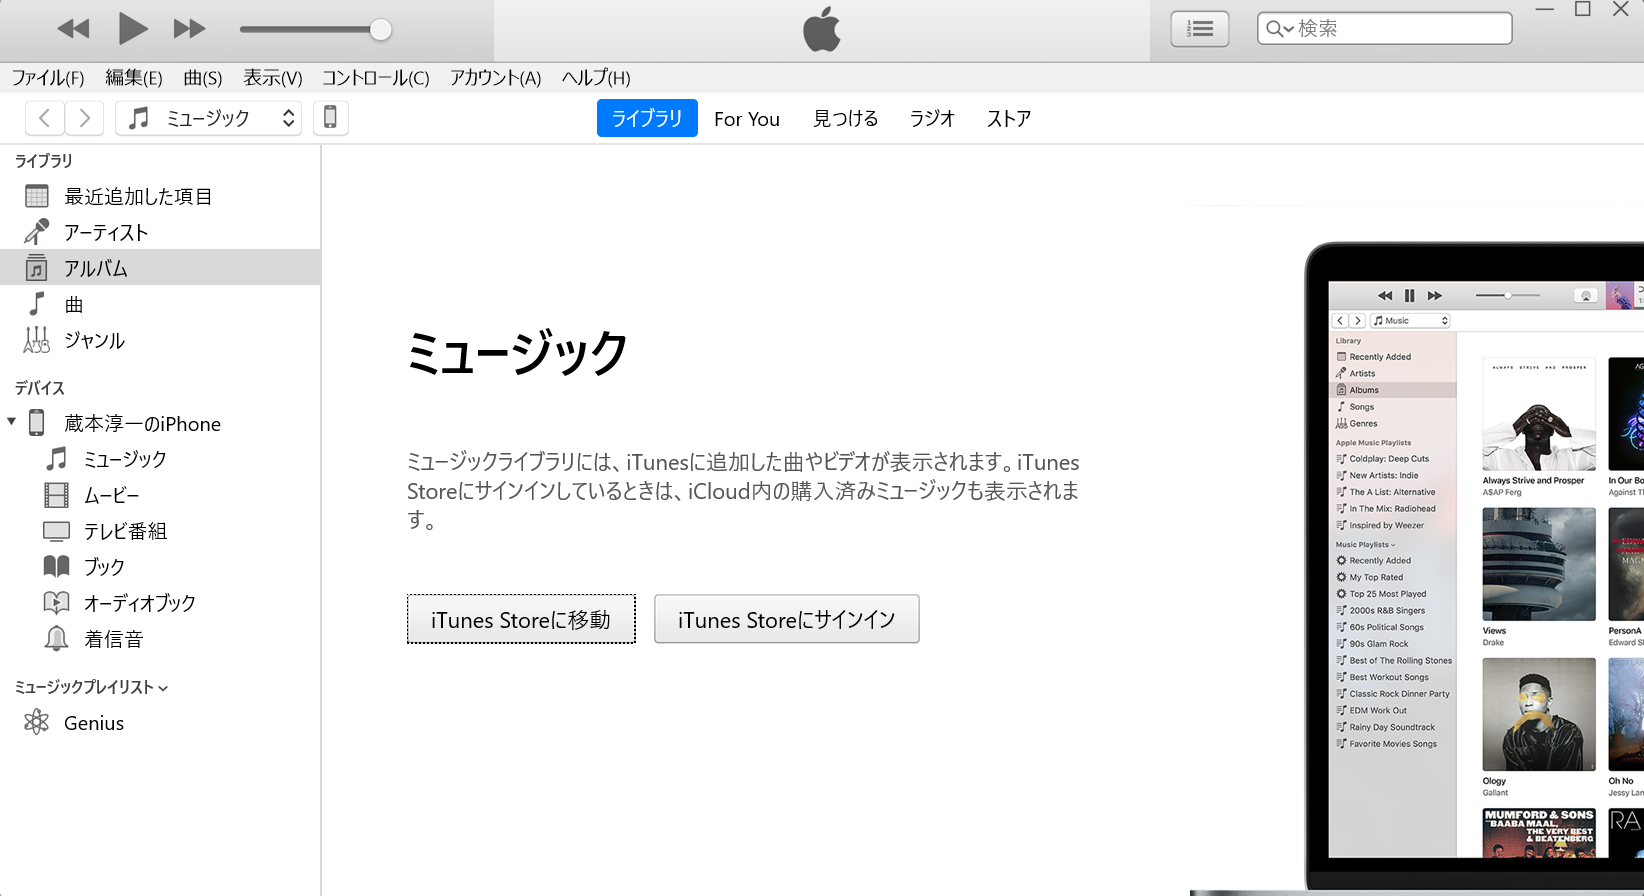1644x896 pixels.
Task: Adjust the volume slider knob
Action: pos(380,29)
